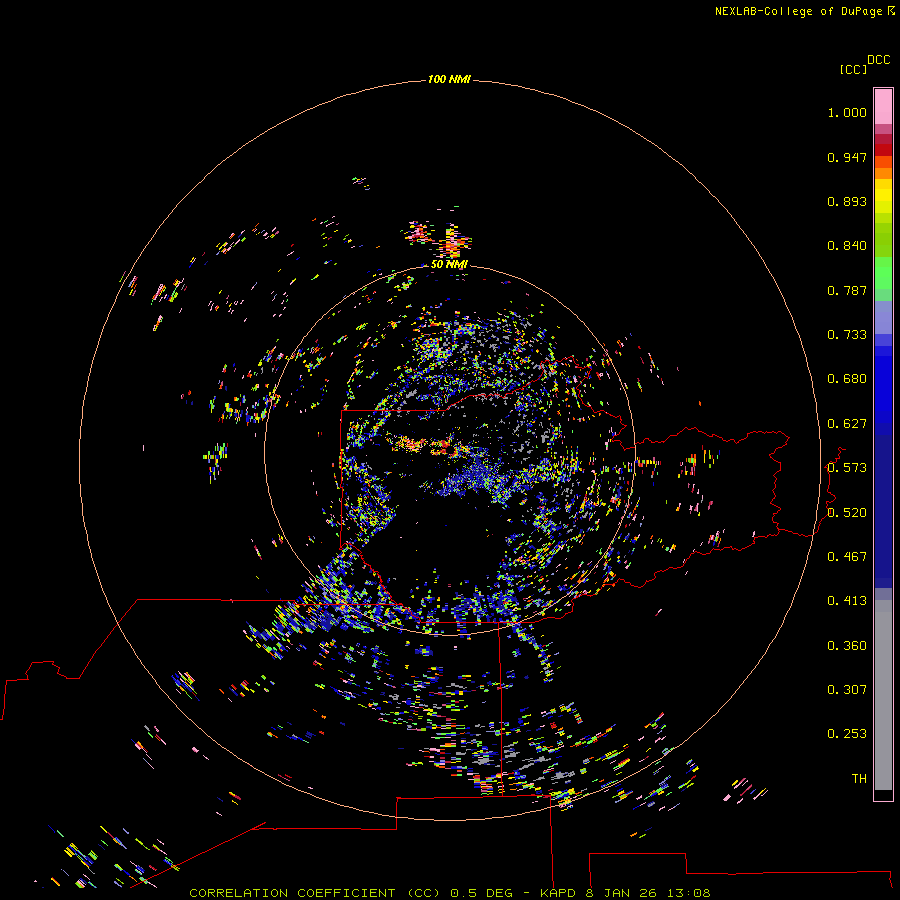This screenshot has height=900, width=900.
Task: Click the 0.627 legend value
Action: pos(847,424)
